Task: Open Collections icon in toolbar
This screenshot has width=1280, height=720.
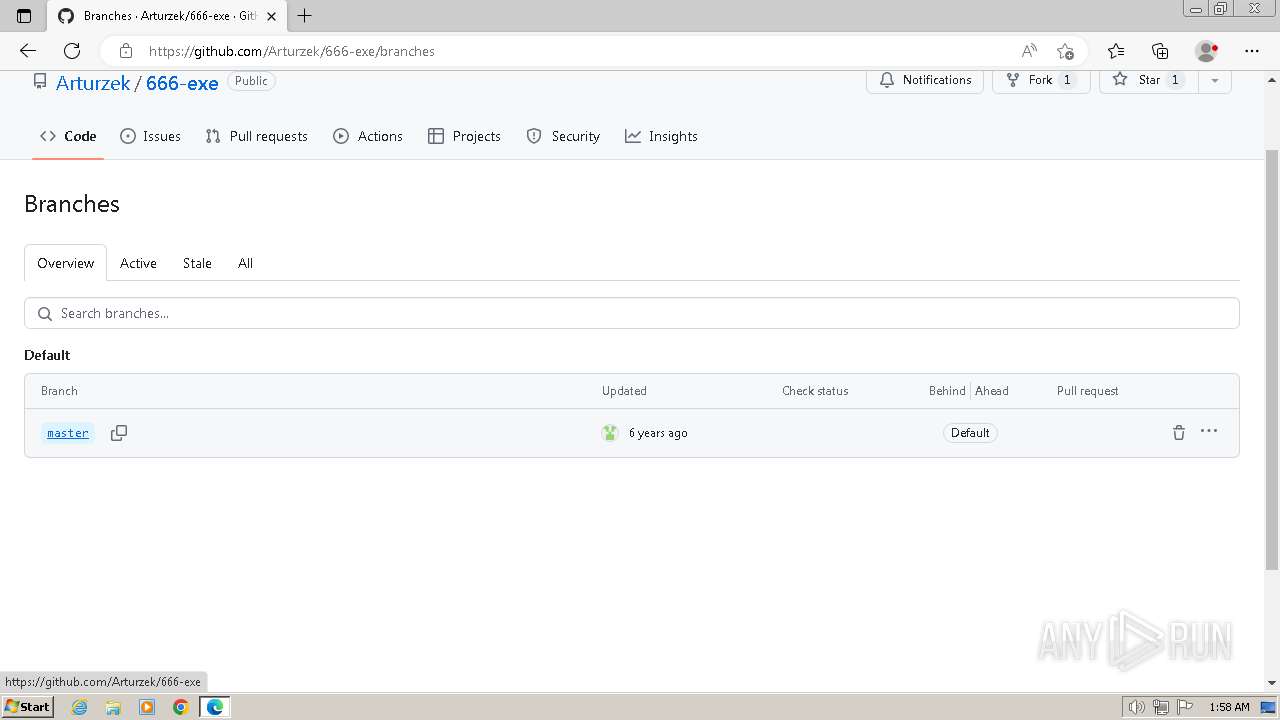Action: tap(1160, 51)
